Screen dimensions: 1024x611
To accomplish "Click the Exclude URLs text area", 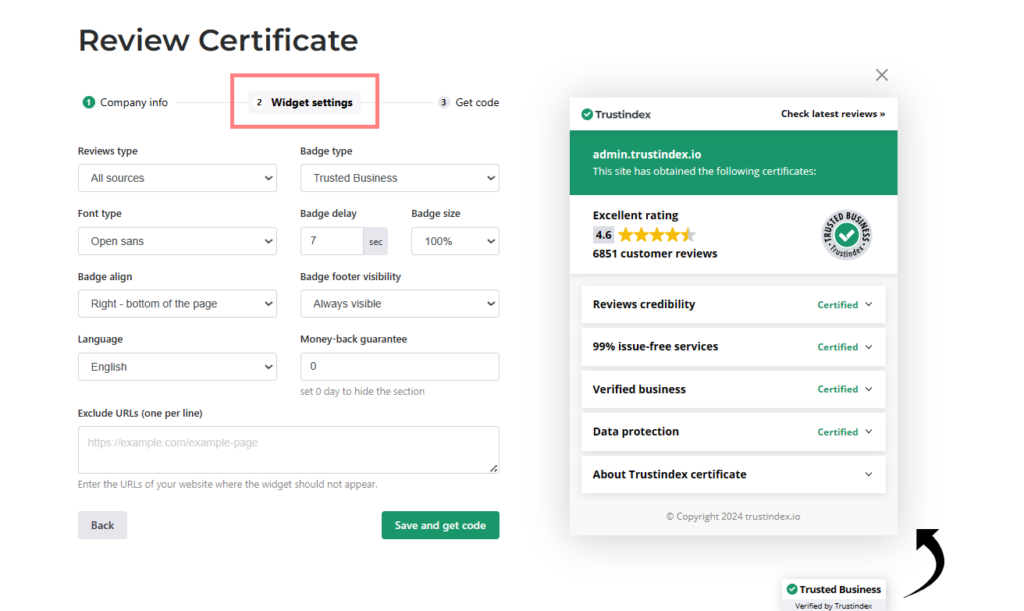I will coord(288,450).
